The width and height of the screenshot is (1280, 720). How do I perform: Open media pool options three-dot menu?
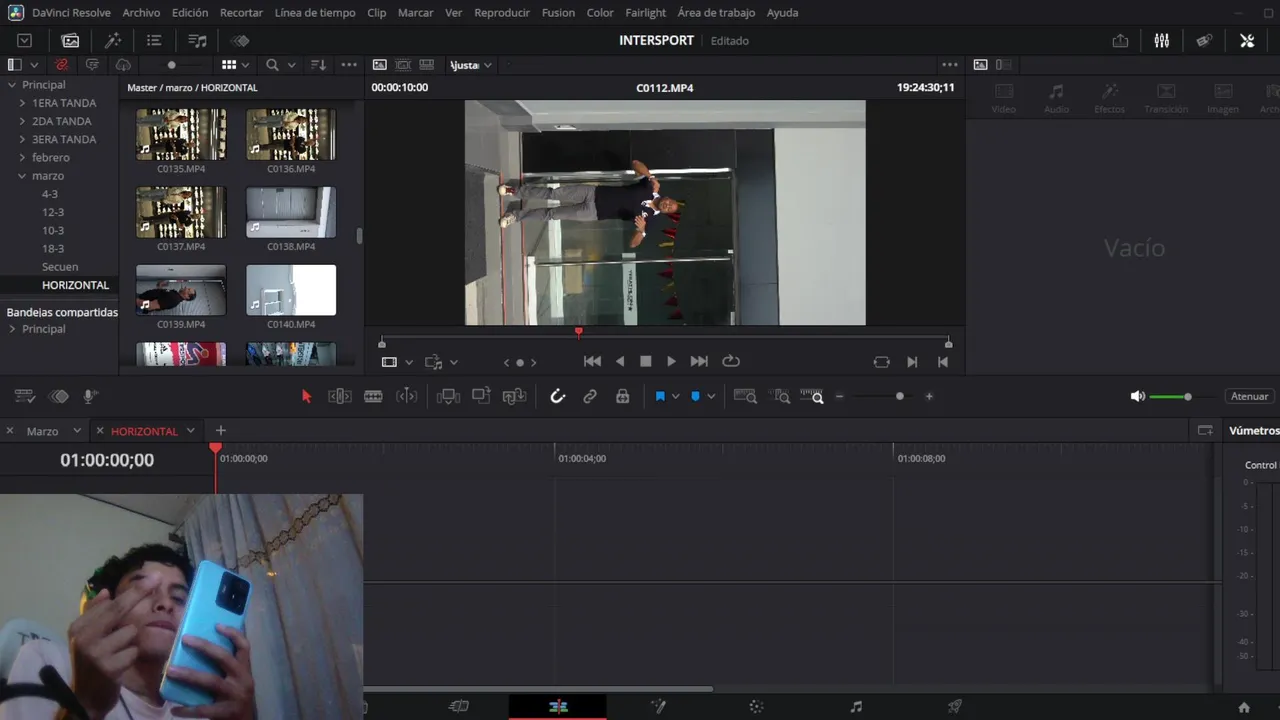pos(349,65)
